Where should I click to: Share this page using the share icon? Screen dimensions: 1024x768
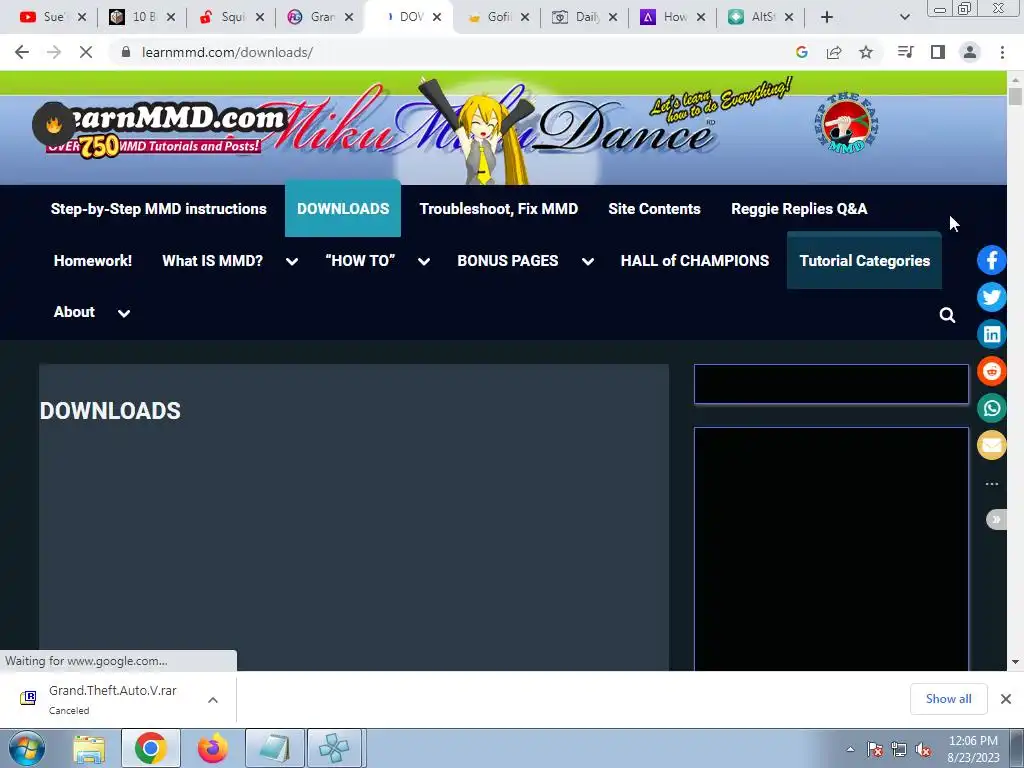point(834,52)
